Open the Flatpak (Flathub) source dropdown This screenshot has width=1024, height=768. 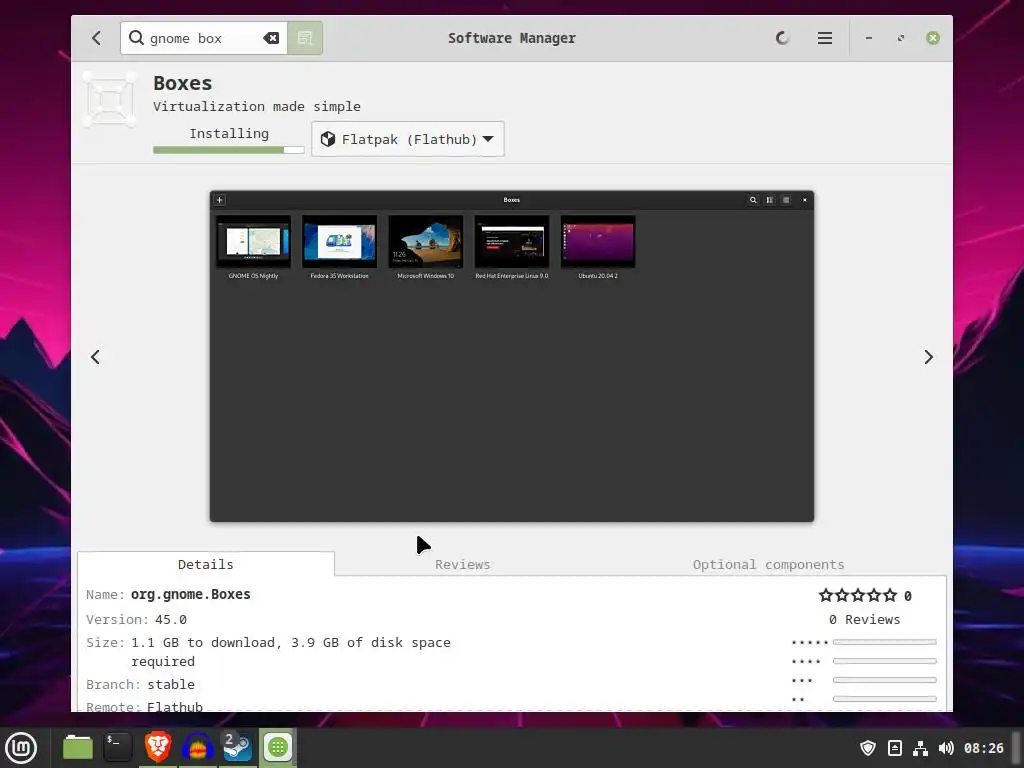408,139
